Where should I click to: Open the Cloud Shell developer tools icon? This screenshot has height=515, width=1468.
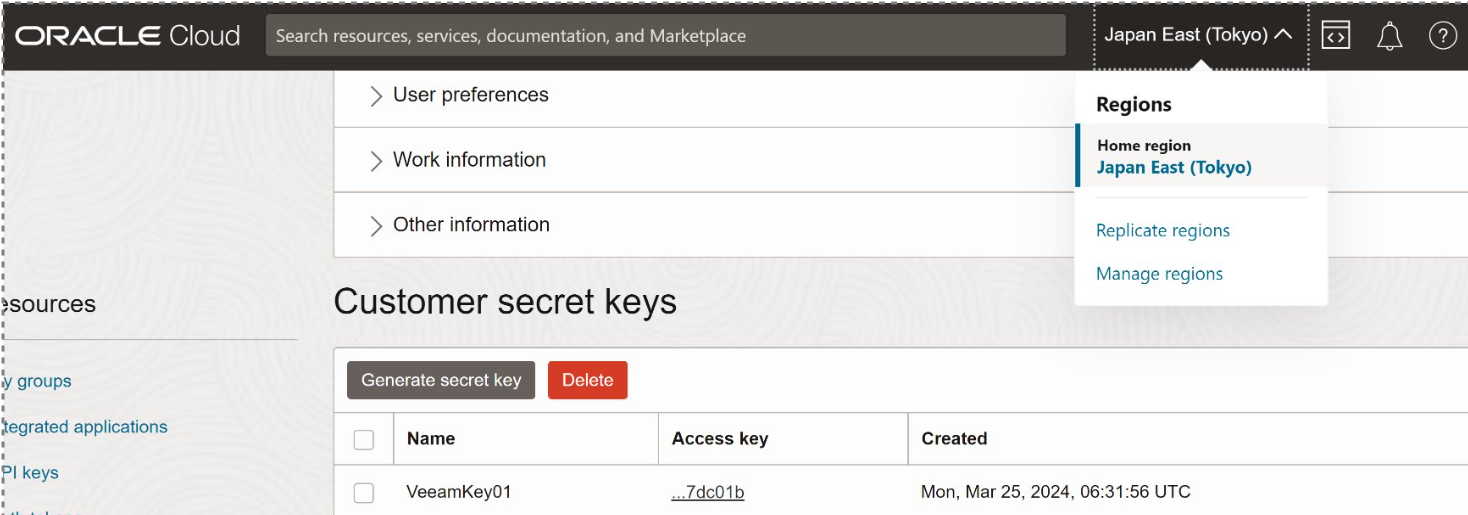pyautogui.click(x=1336, y=36)
